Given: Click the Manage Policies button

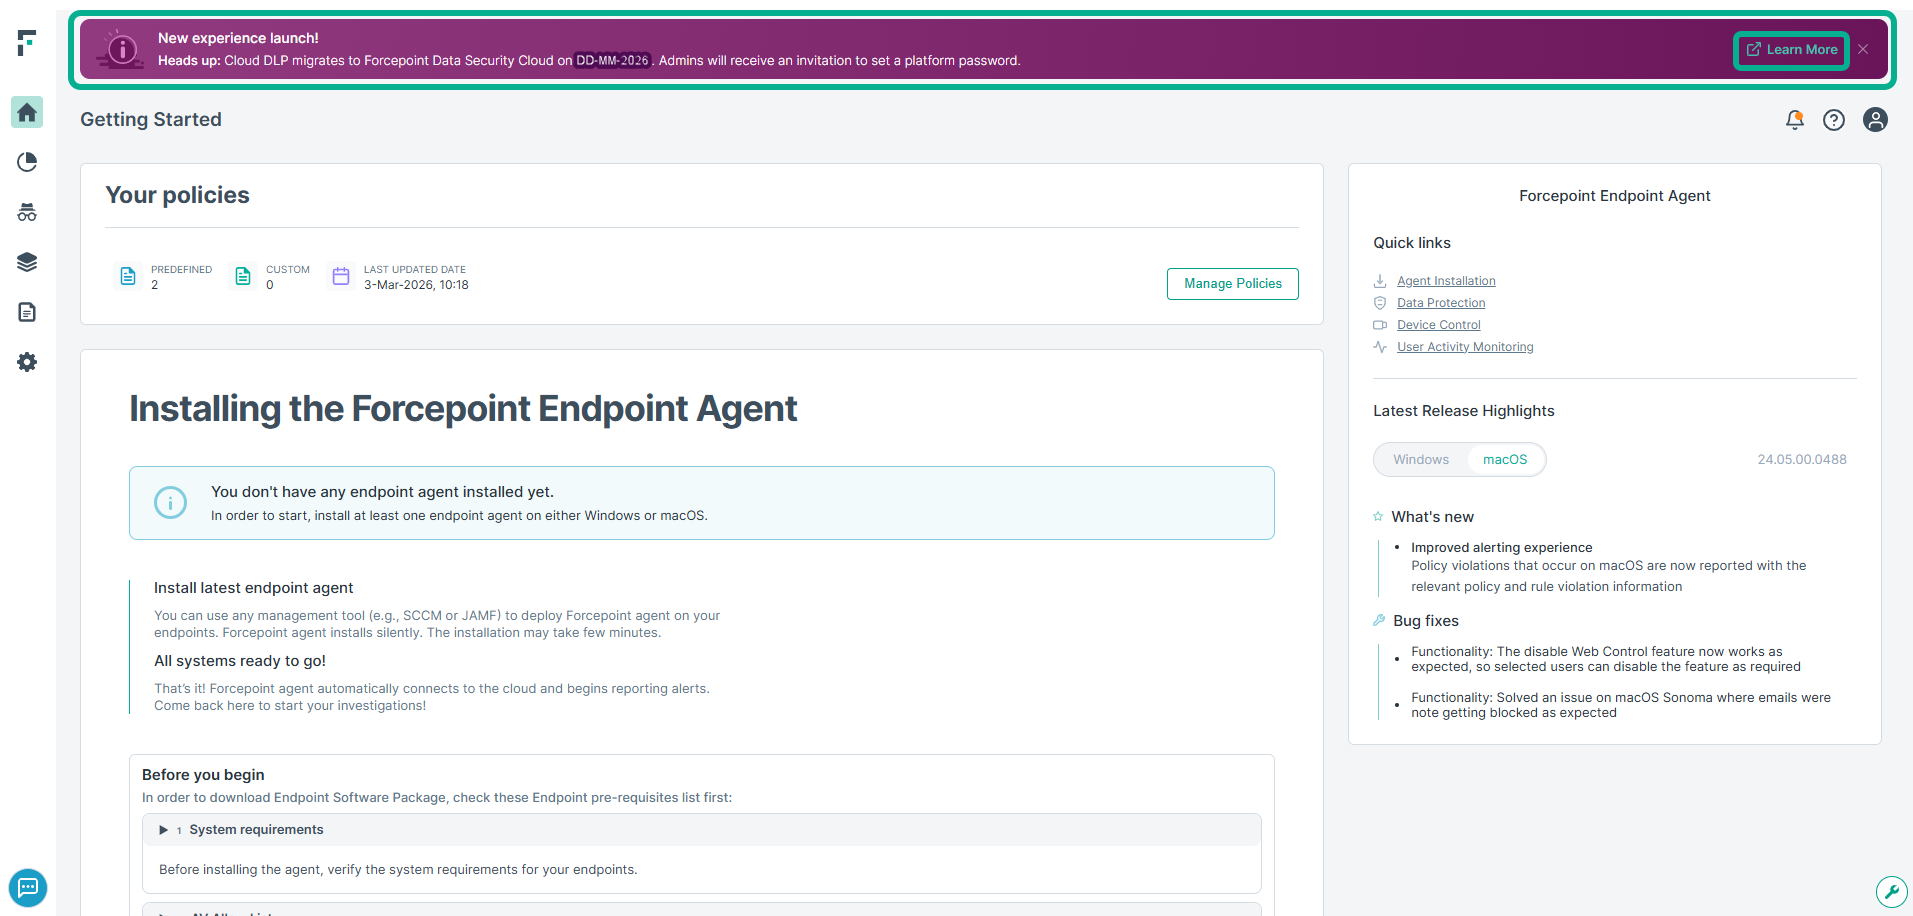Looking at the screenshot, I should tap(1232, 284).
